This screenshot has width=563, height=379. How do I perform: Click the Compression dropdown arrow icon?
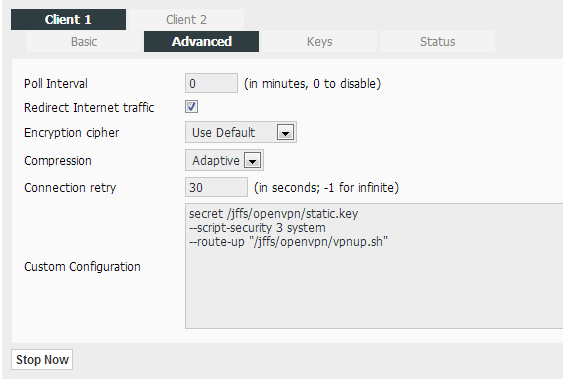pyautogui.click(x=252, y=160)
